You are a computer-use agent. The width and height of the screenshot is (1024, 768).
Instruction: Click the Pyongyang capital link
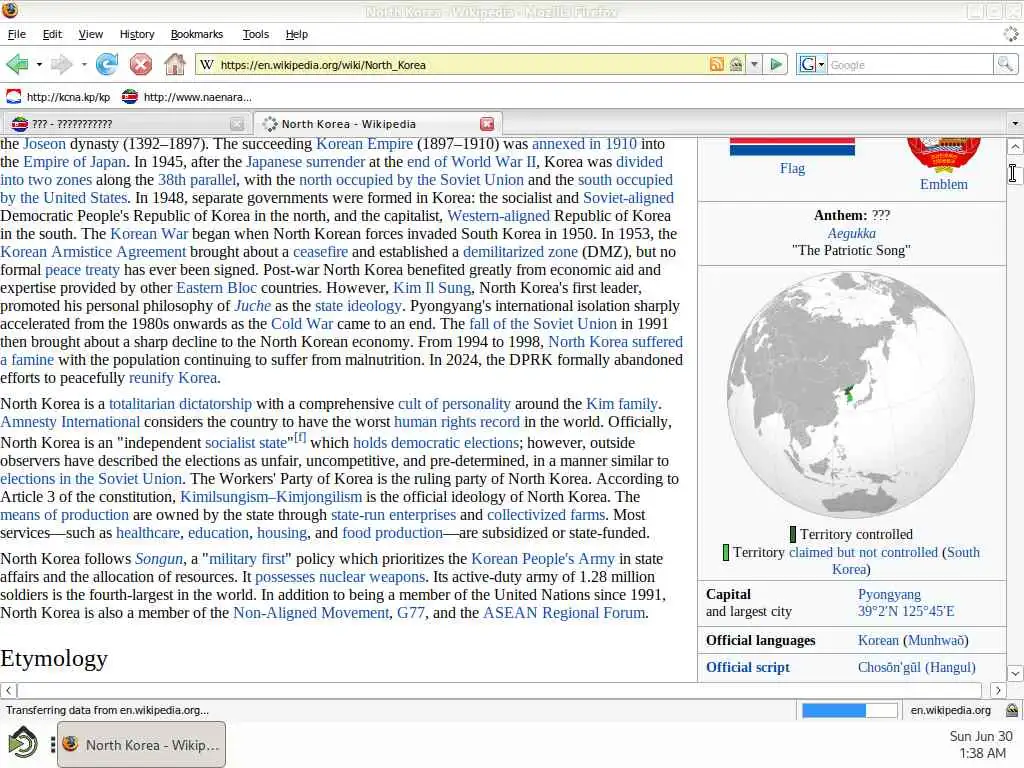[889, 594]
